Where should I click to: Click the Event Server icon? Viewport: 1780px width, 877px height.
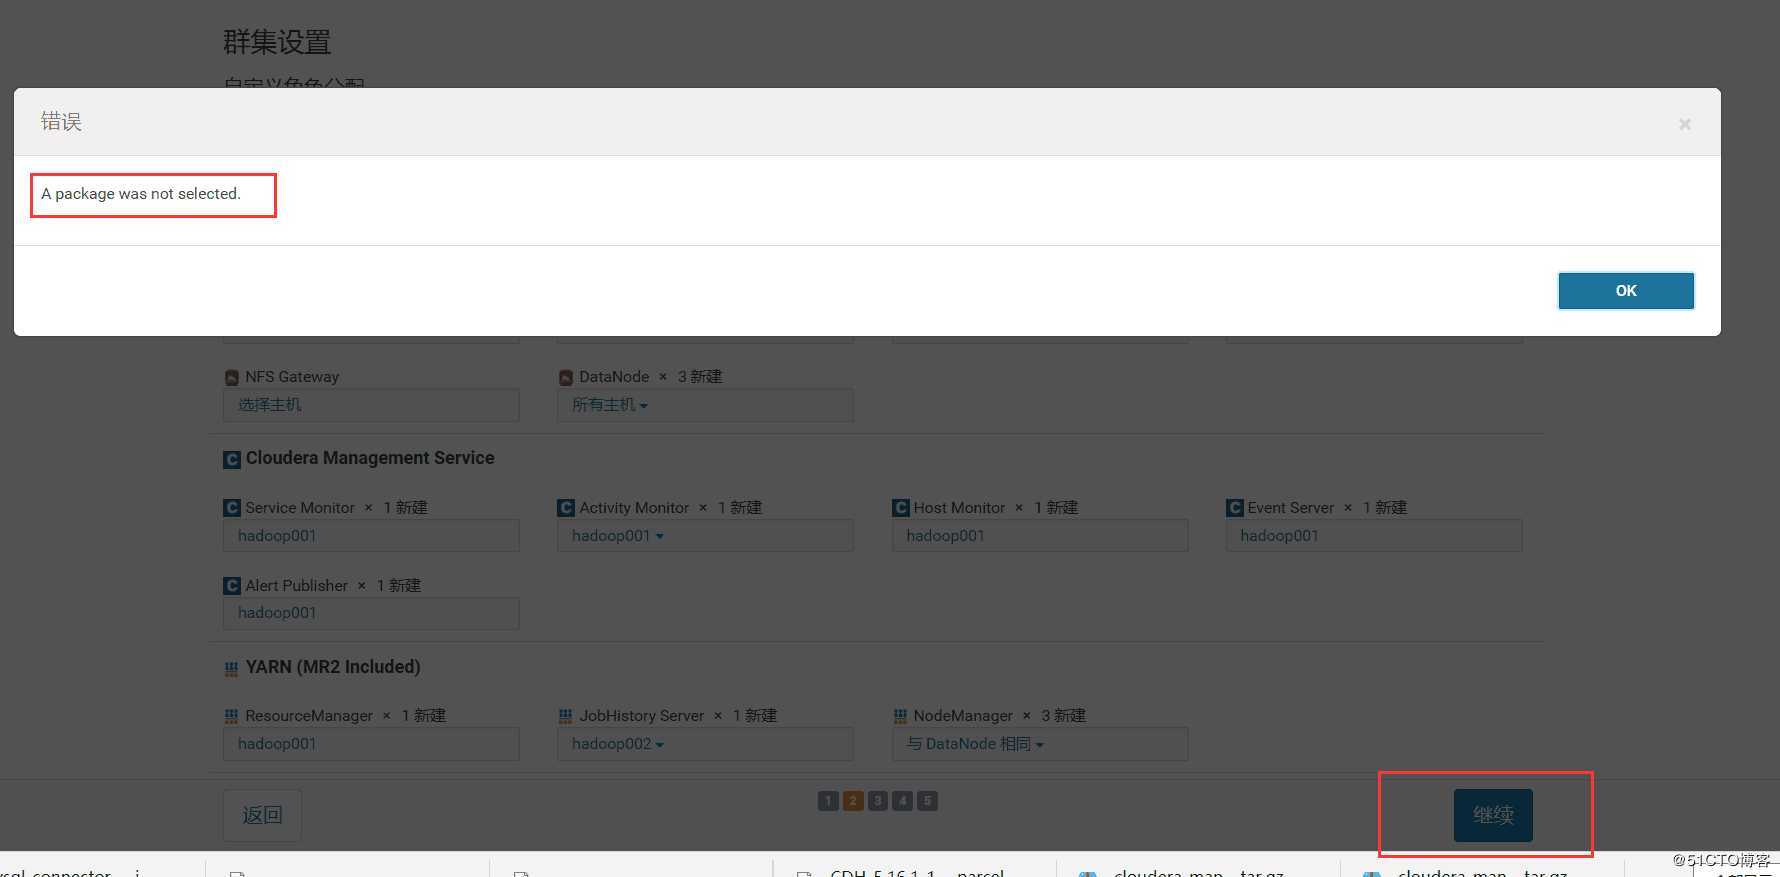pos(1234,508)
